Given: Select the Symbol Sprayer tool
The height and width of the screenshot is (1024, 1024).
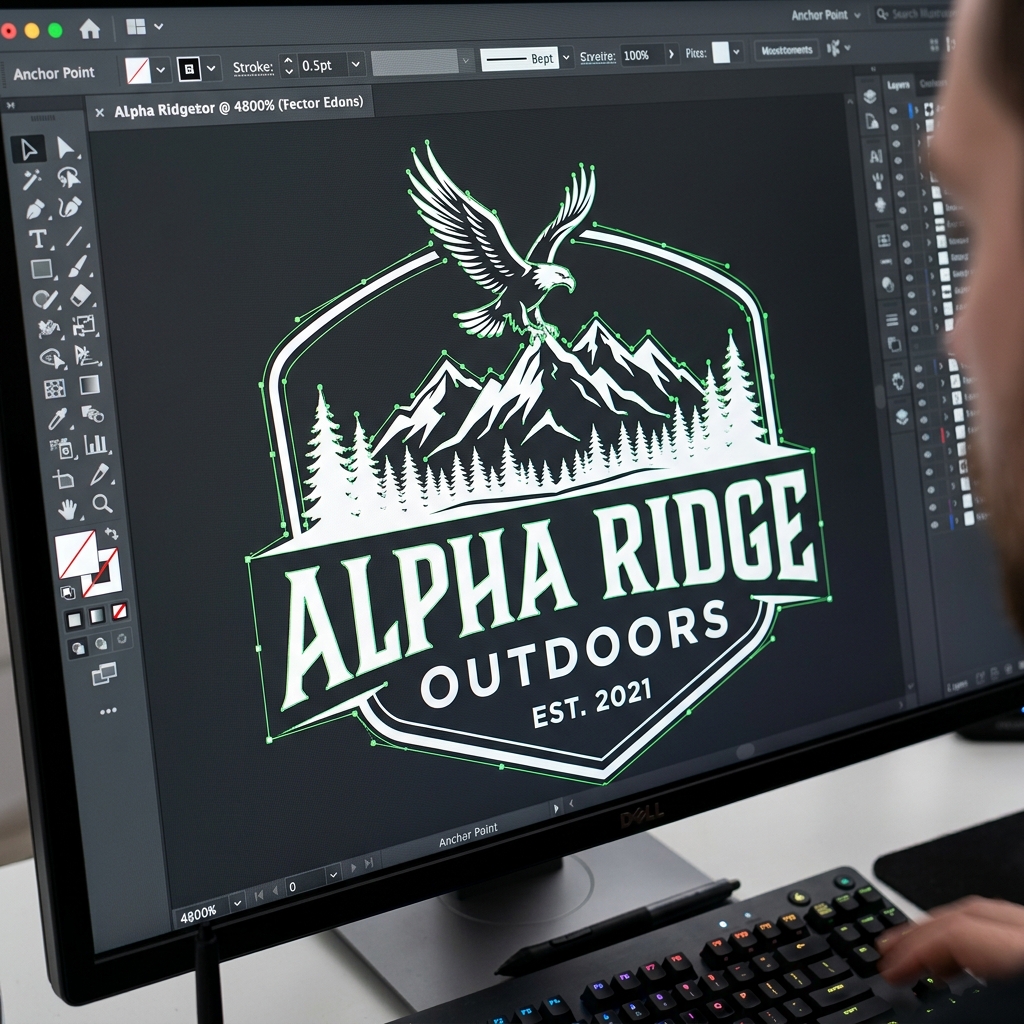Looking at the screenshot, I should click(62, 449).
